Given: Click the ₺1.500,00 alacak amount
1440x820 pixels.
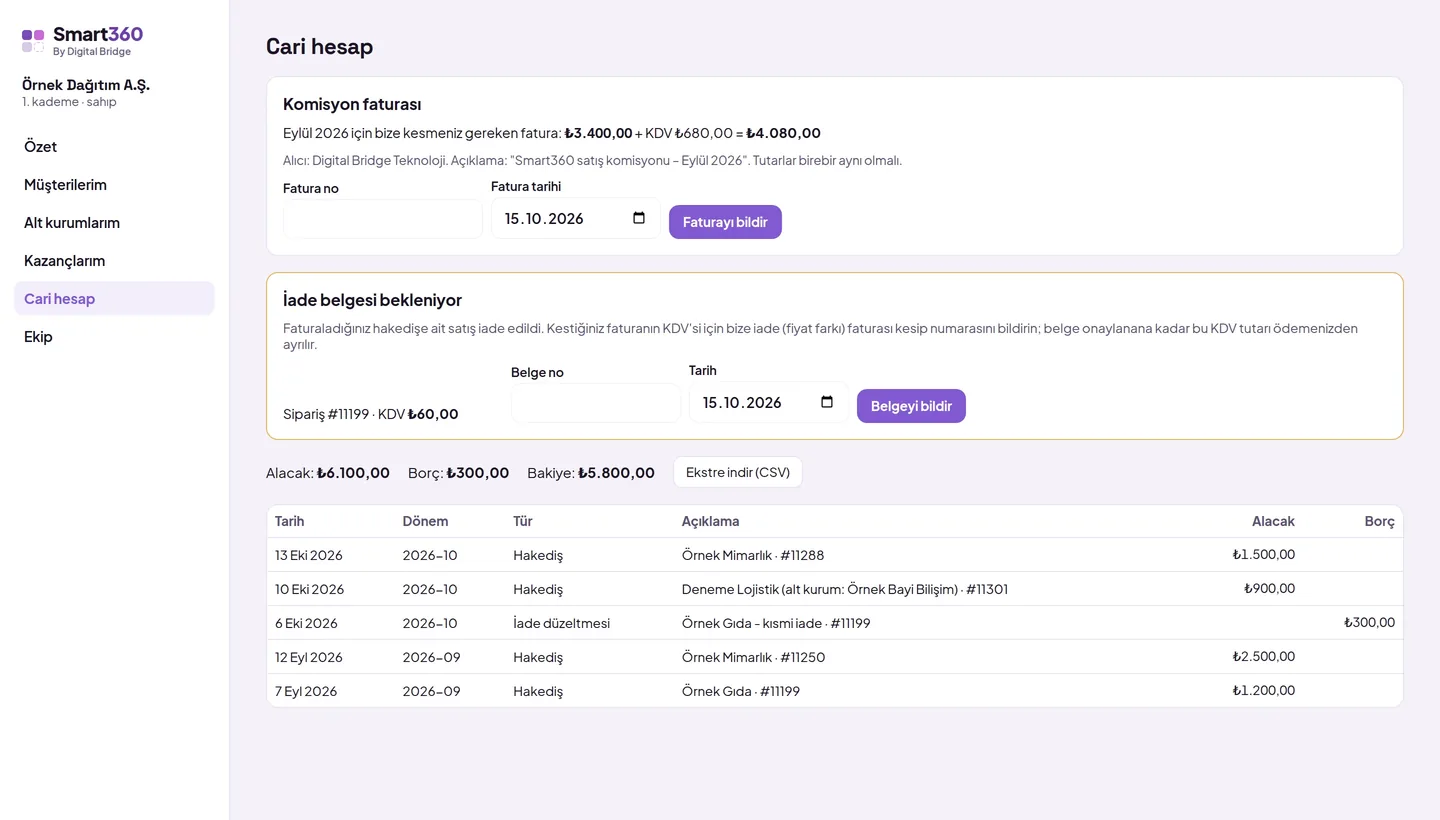Looking at the screenshot, I should click(1264, 554).
